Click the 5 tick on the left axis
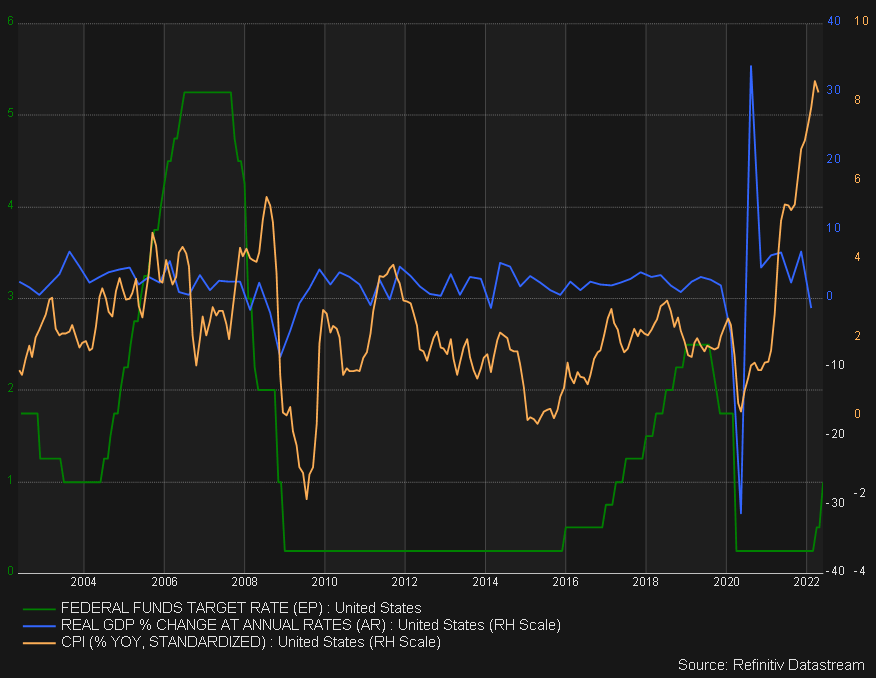The width and height of the screenshot is (876, 678). [x=11, y=114]
